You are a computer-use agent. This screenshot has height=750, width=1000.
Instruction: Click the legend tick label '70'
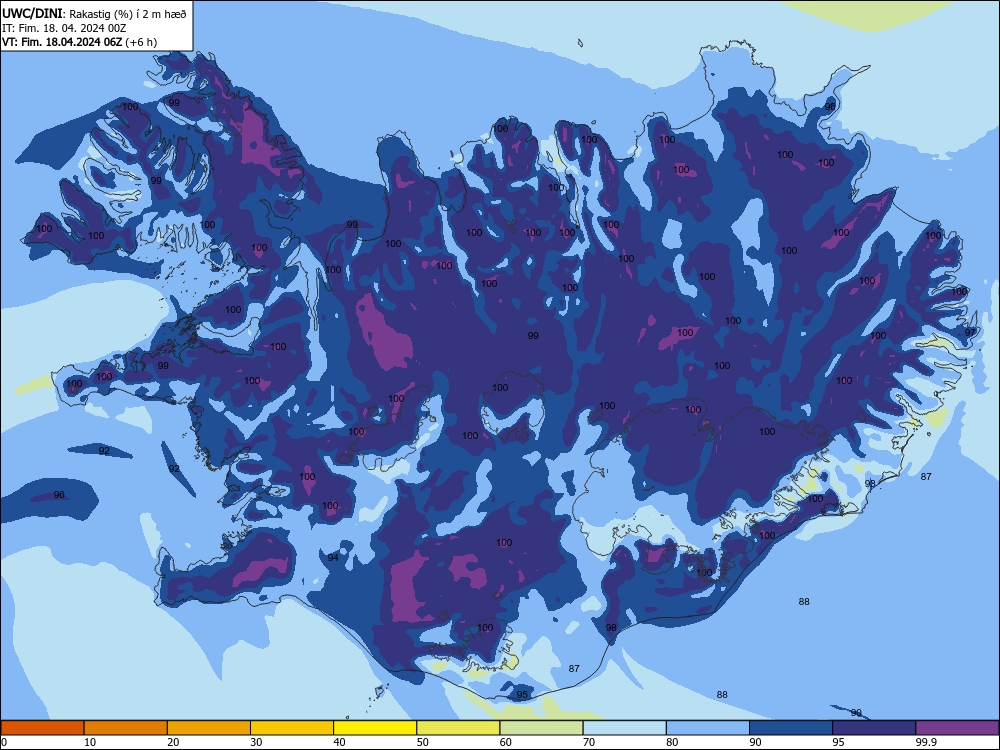[589, 742]
